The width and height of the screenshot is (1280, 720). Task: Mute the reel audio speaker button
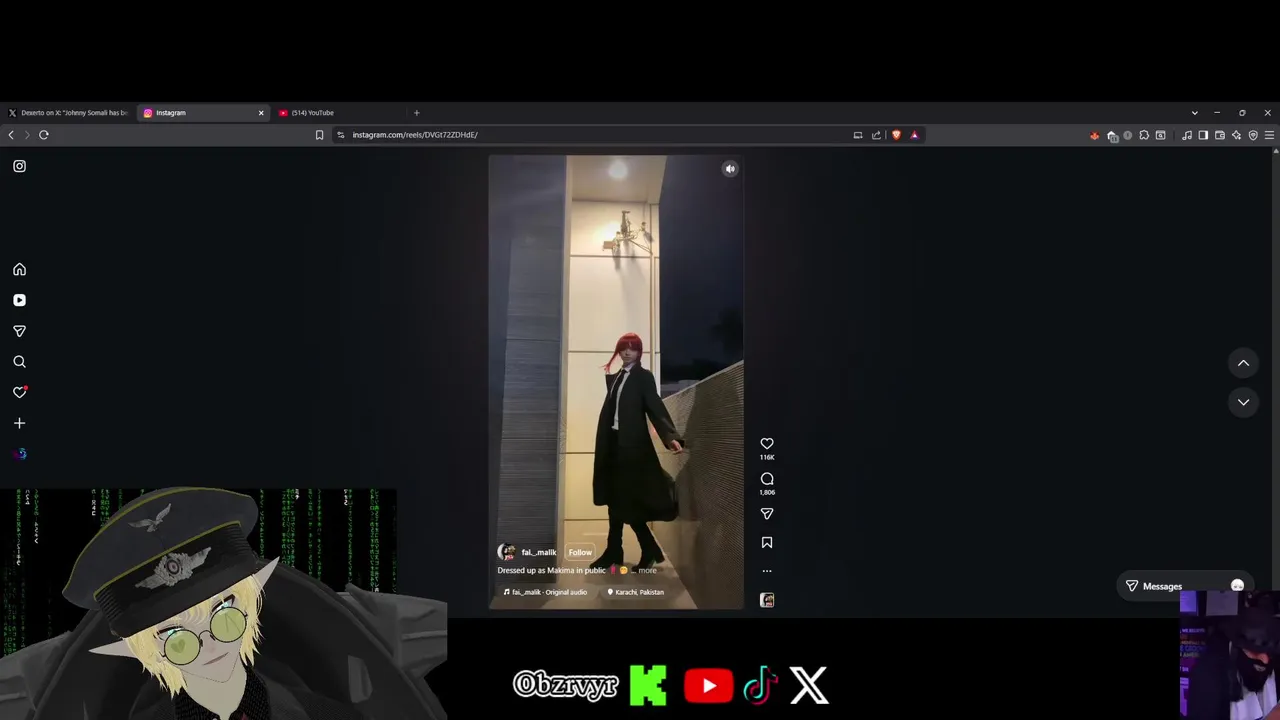(x=730, y=169)
